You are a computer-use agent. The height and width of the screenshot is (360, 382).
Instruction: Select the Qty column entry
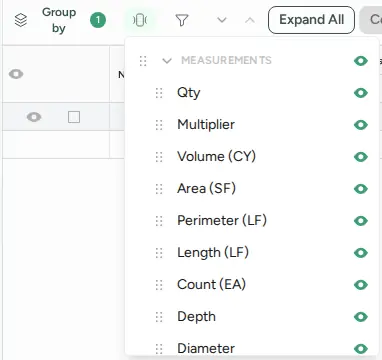point(189,93)
